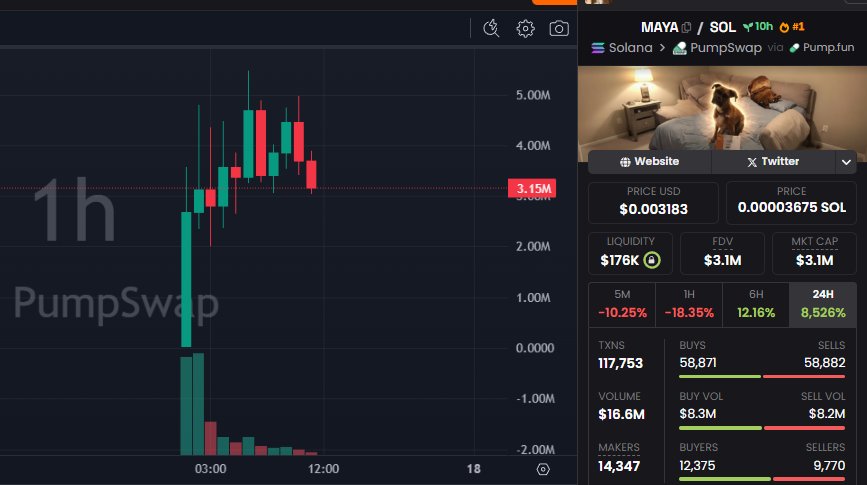Click the 03:00 time axis label
Viewport: 867px width, 485px height.
pos(210,469)
